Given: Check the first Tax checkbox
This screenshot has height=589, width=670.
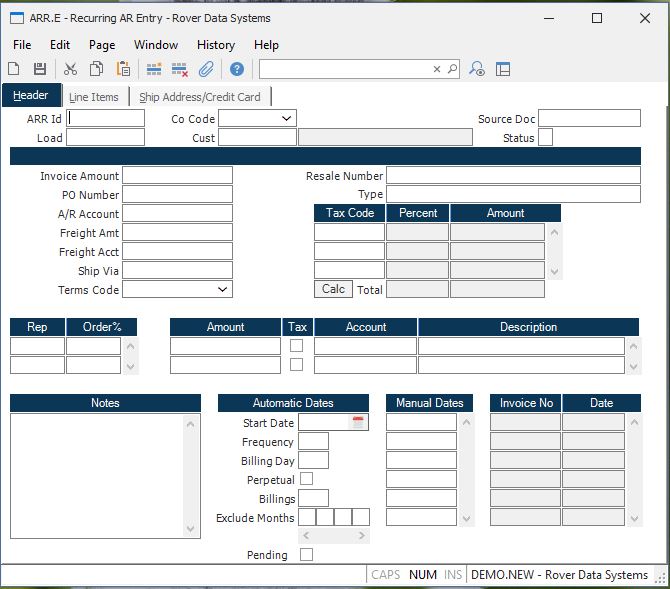Looking at the screenshot, I should click(296, 346).
